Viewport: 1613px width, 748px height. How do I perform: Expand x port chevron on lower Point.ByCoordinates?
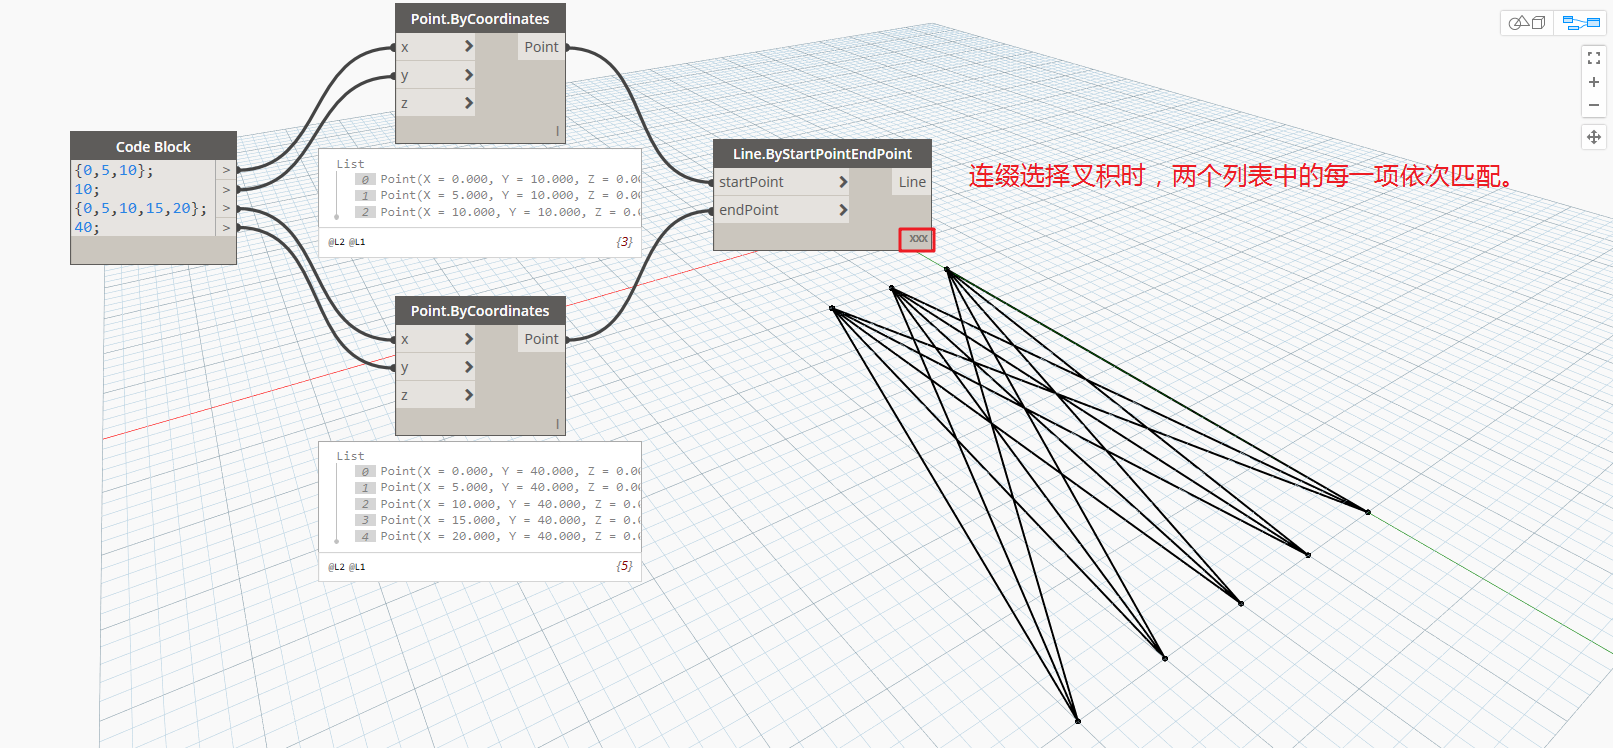[x=468, y=339]
